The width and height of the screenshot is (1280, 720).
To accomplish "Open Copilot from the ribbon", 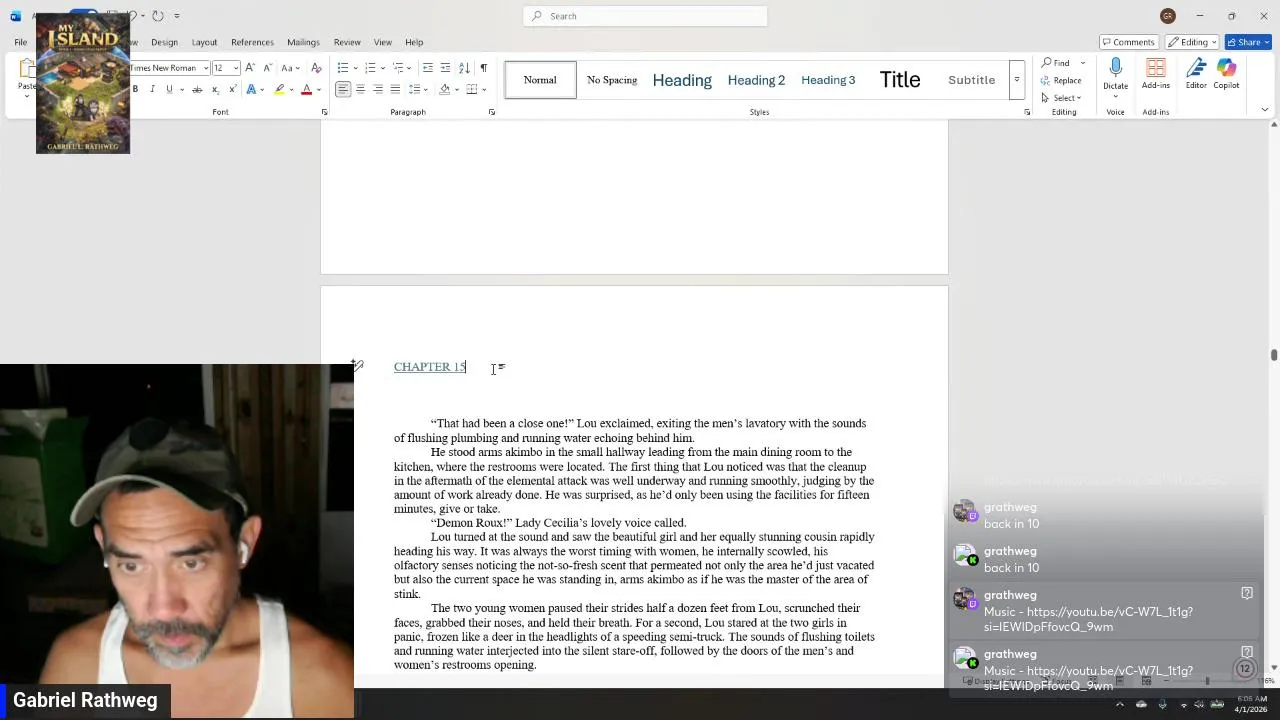I will (x=1227, y=73).
